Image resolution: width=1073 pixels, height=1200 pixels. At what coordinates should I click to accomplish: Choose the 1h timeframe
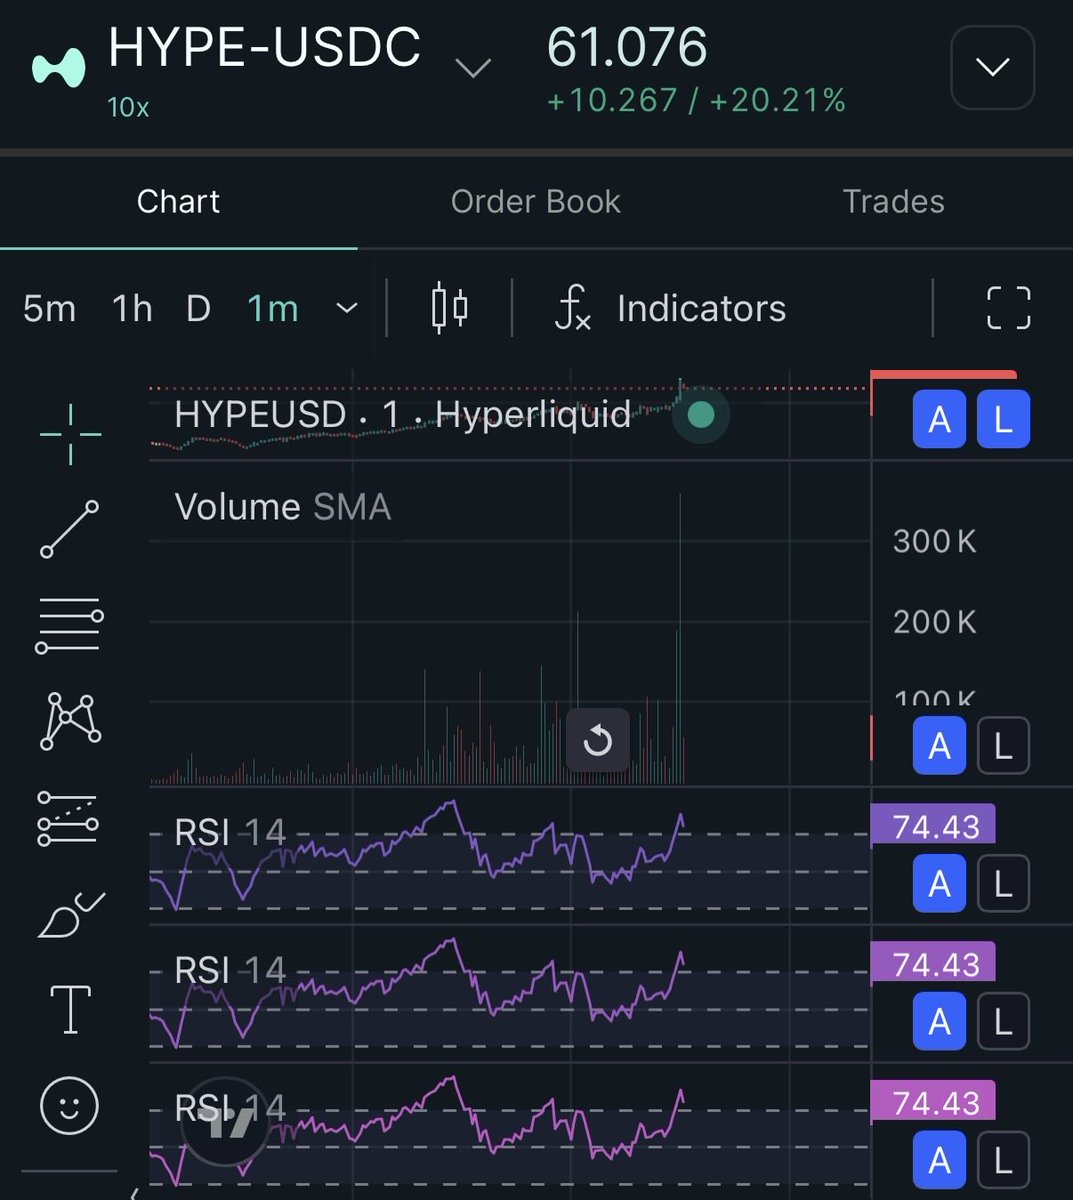[x=132, y=308]
